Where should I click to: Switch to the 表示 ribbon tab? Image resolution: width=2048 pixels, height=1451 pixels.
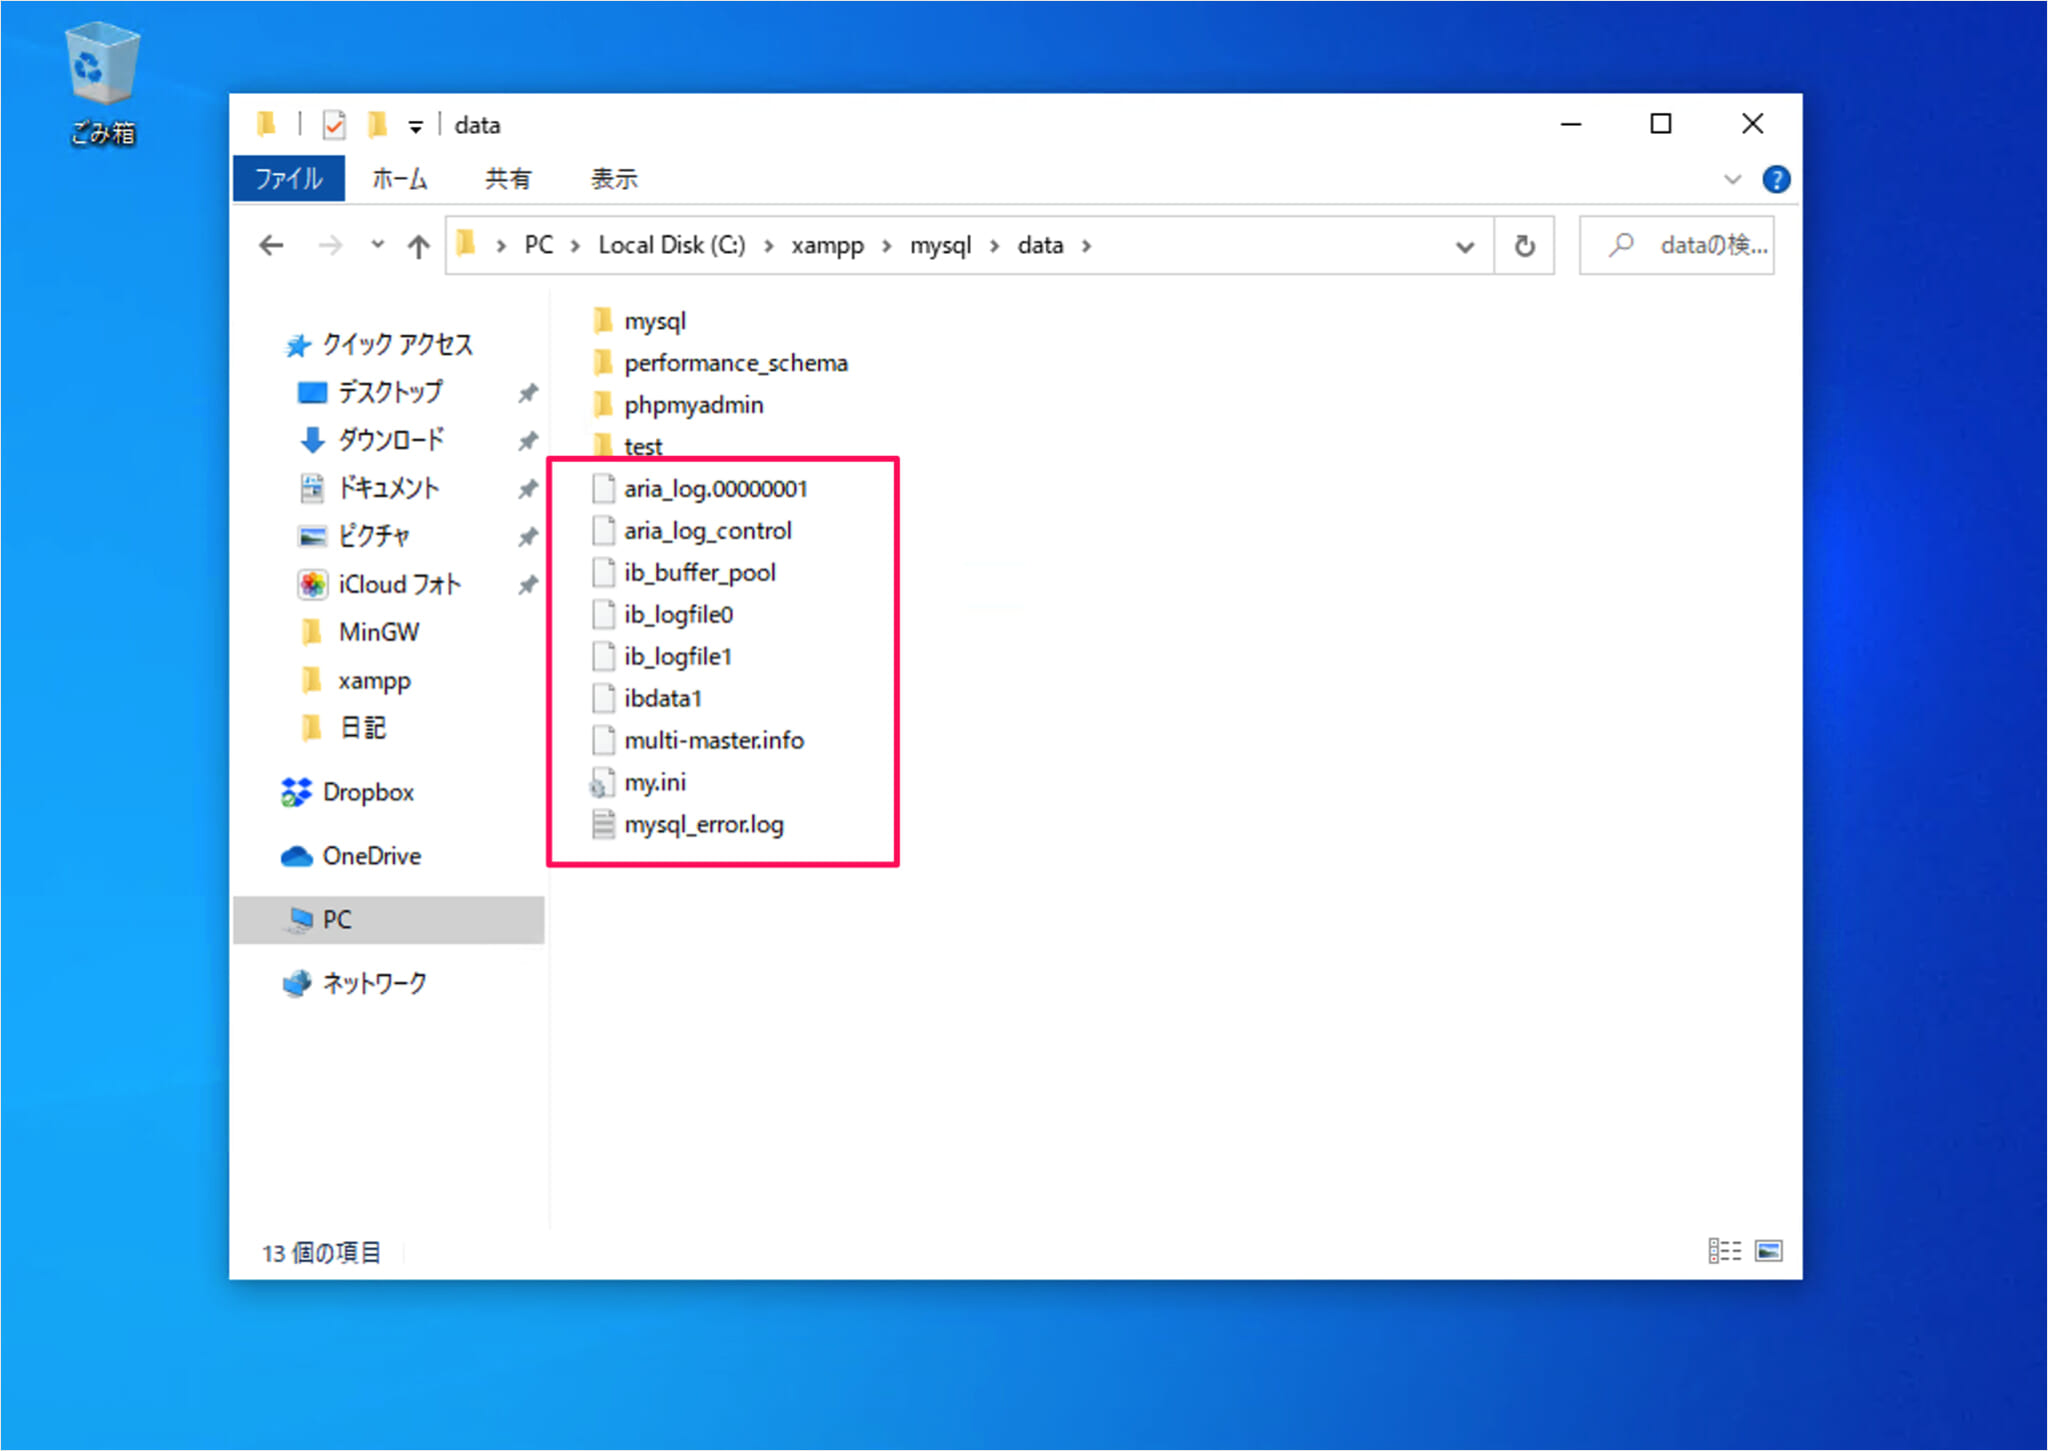(x=613, y=179)
